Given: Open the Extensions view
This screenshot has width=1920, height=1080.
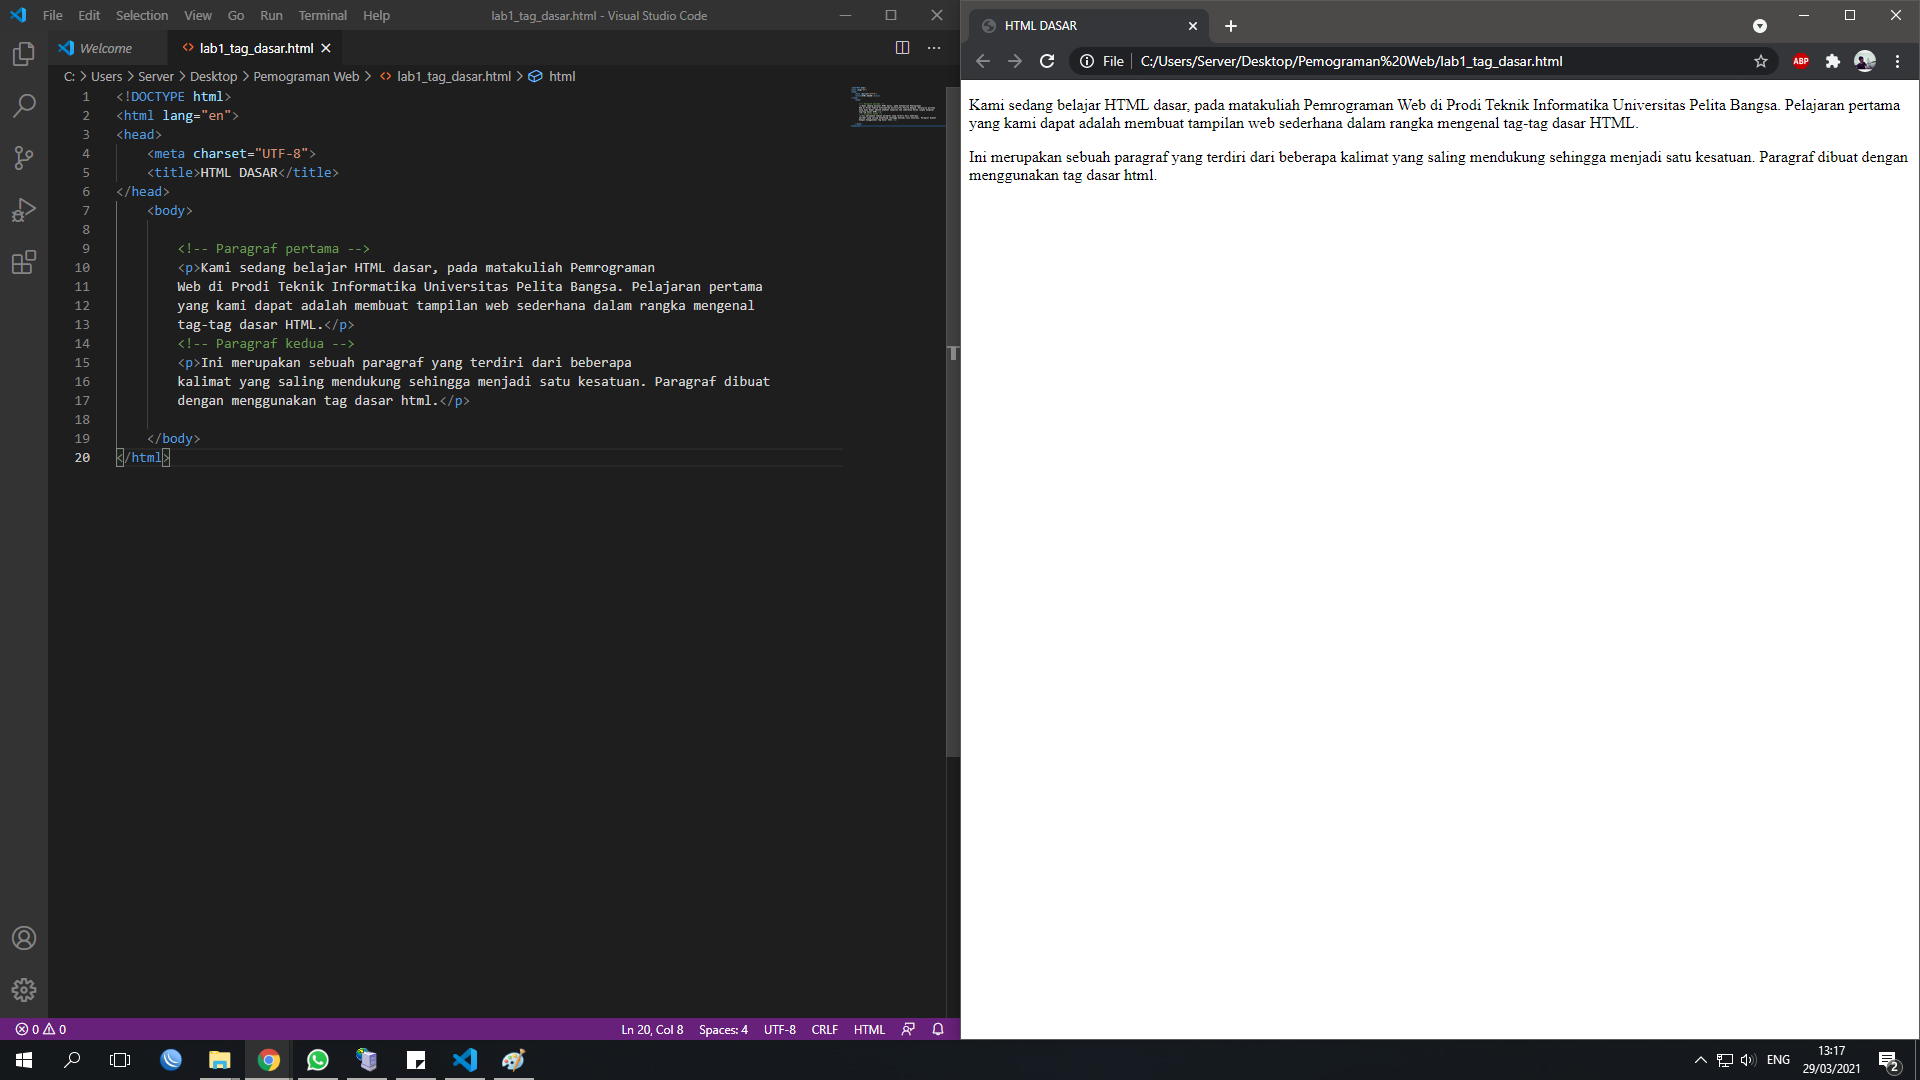Looking at the screenshot, I should click(24, 263).
